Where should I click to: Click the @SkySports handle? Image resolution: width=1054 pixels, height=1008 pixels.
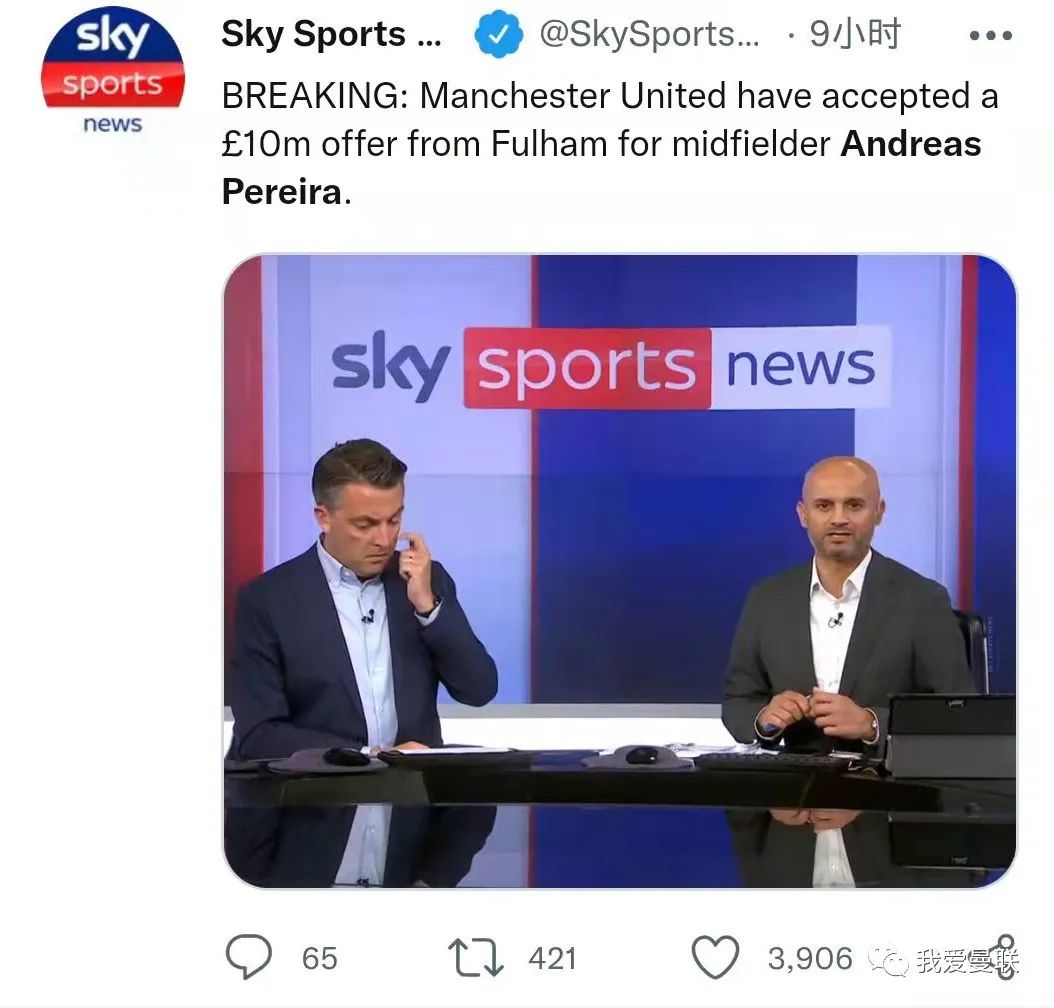[x=649, y=34]
